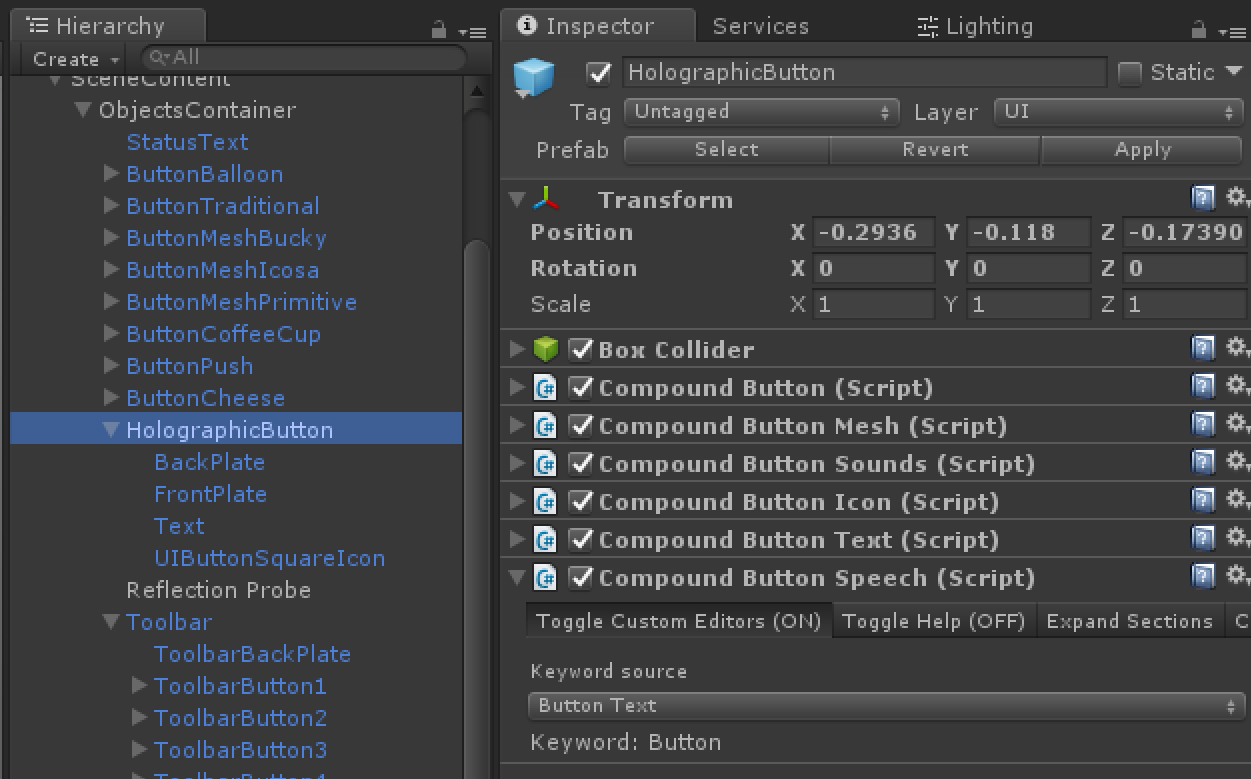
Task: Open Compound Button Text gear menu
Action: [x=1237, y=537]
